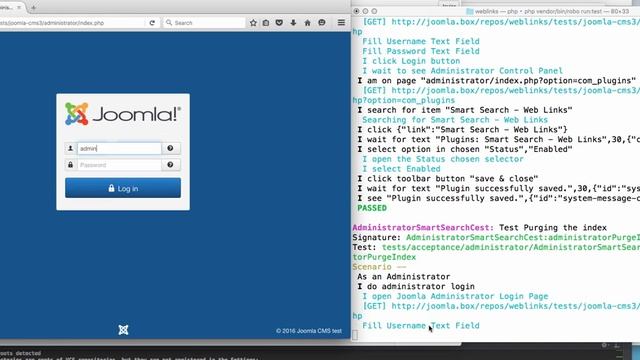Screen dimensions: 640x360
Task: Focus the Password field
Action: 119,165
